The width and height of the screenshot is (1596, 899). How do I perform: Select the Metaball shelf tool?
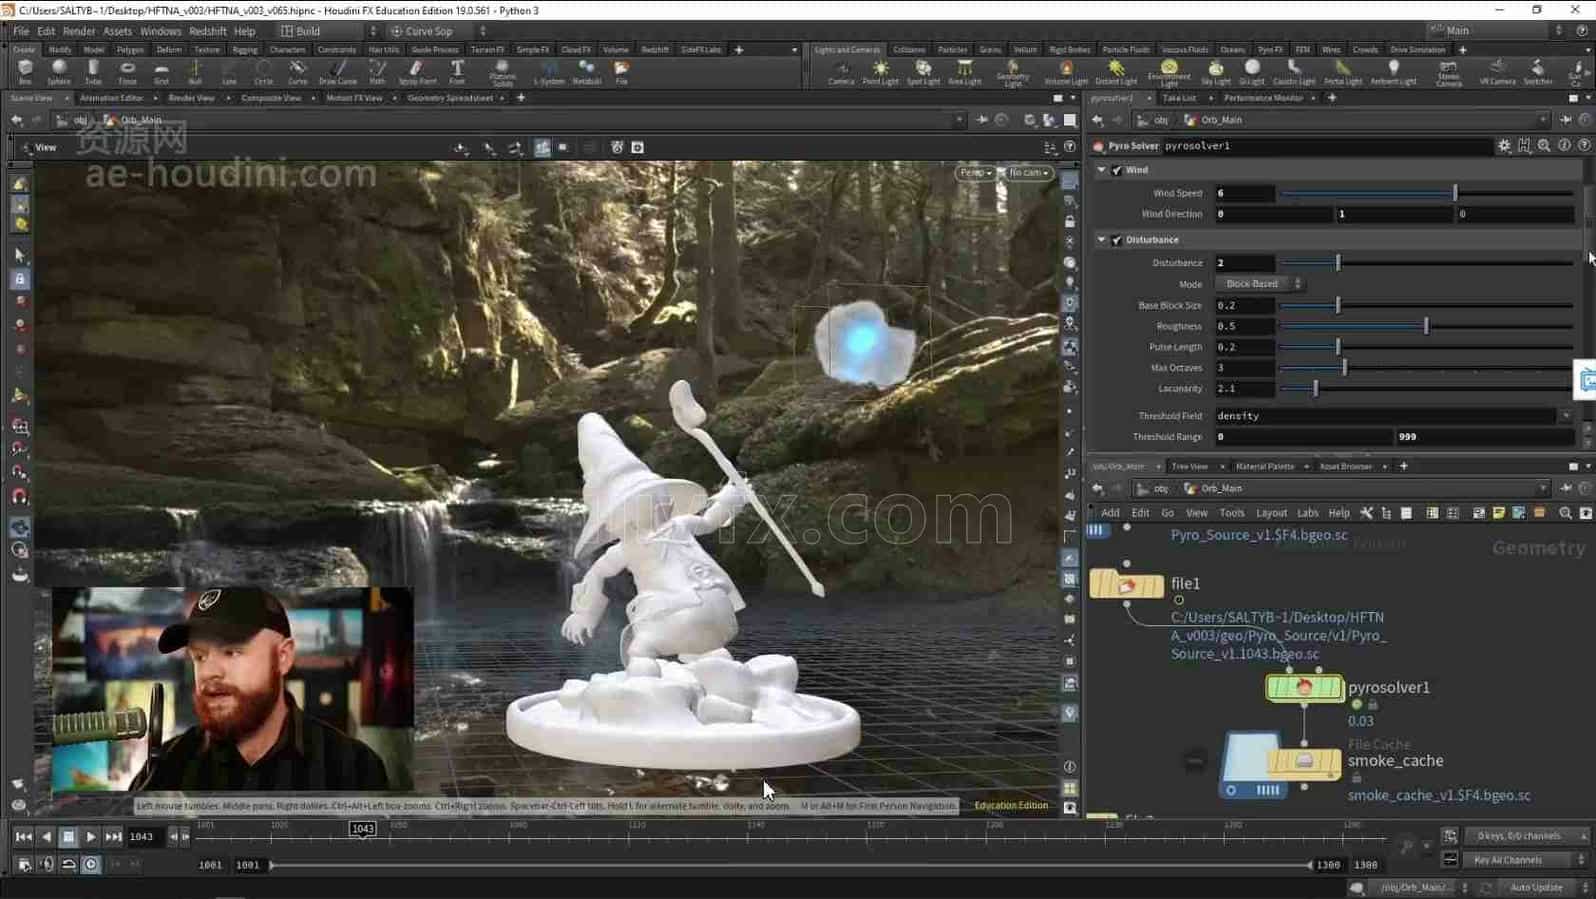(586, 71)
